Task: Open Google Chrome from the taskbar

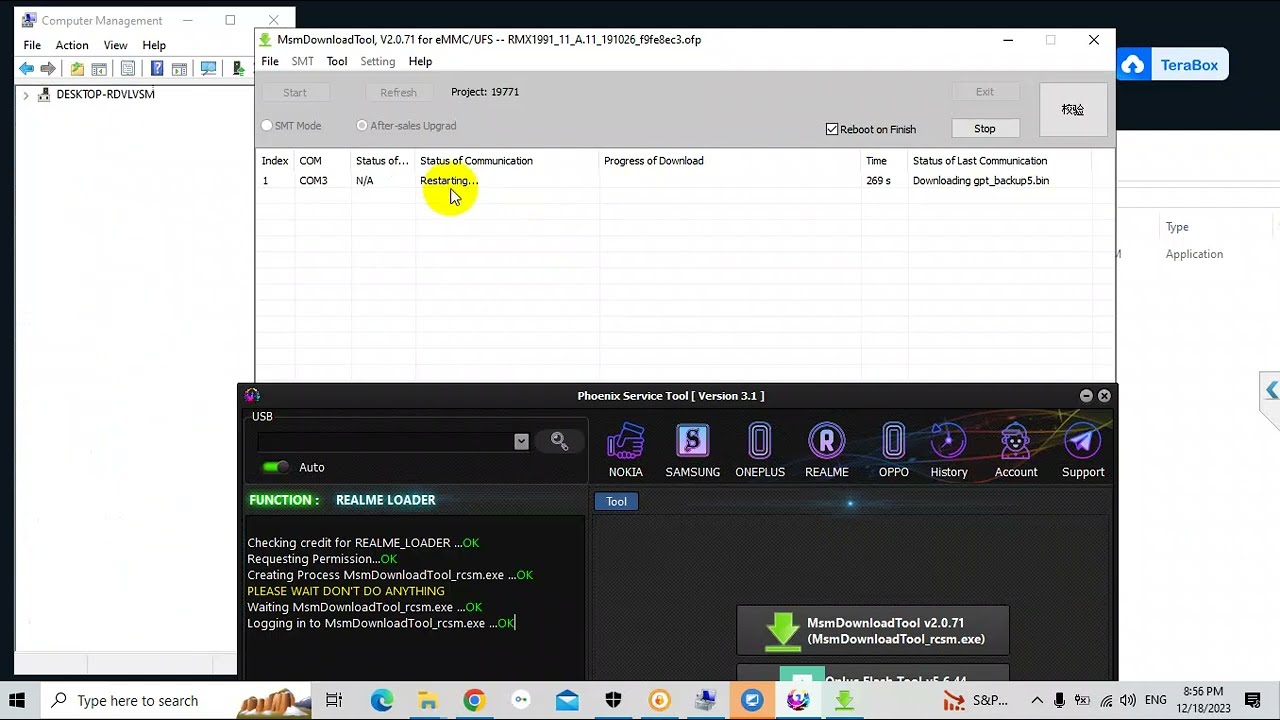Action: coord(474,700)
